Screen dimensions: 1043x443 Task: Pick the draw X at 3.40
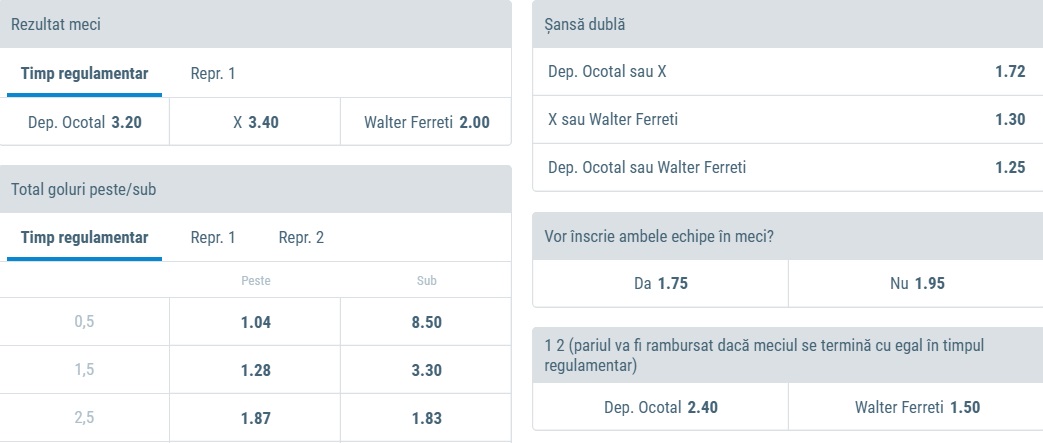click(255, 123)
